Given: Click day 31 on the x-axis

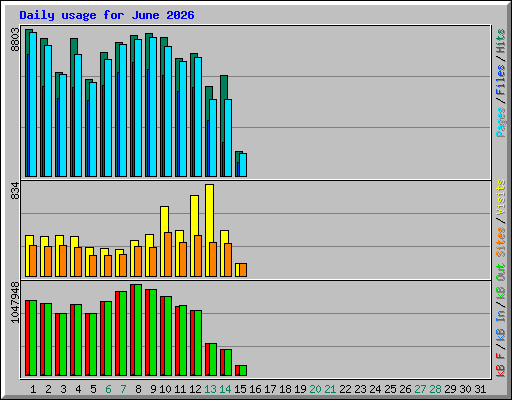Looking at the screenshot, I should pos(480,389).
